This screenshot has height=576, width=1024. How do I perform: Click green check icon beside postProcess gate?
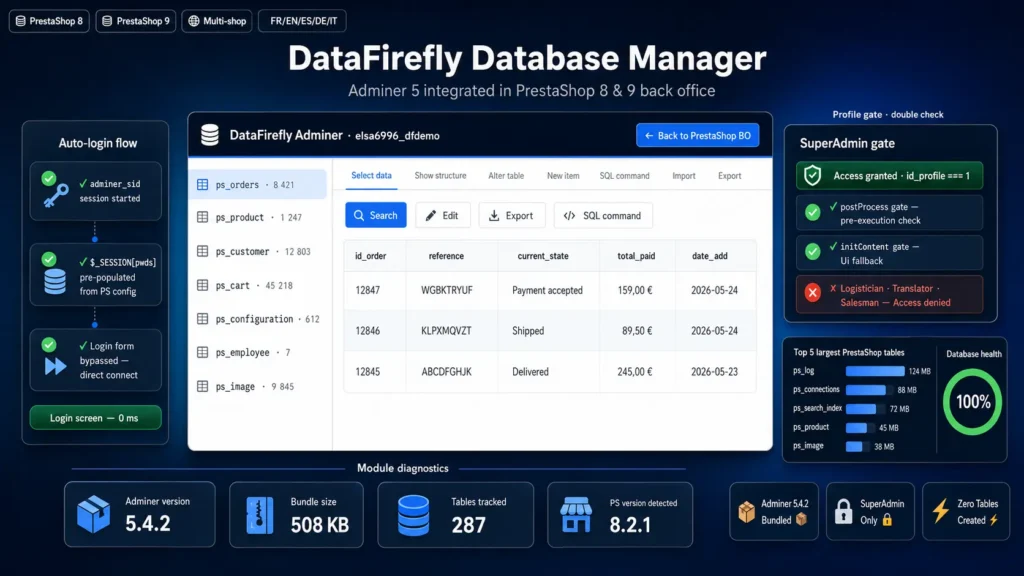click(x=812, y=212)
